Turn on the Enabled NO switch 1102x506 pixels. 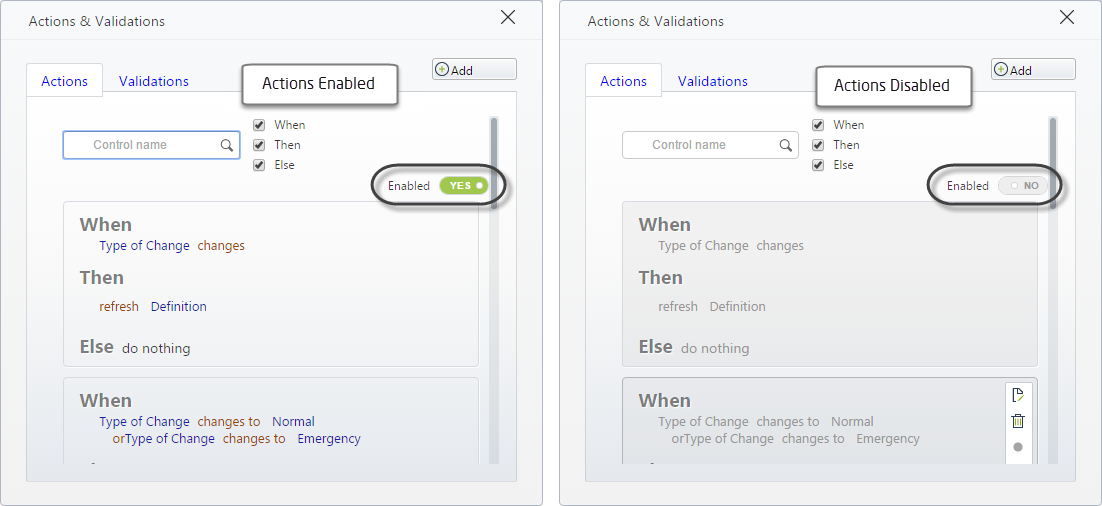1023,186
